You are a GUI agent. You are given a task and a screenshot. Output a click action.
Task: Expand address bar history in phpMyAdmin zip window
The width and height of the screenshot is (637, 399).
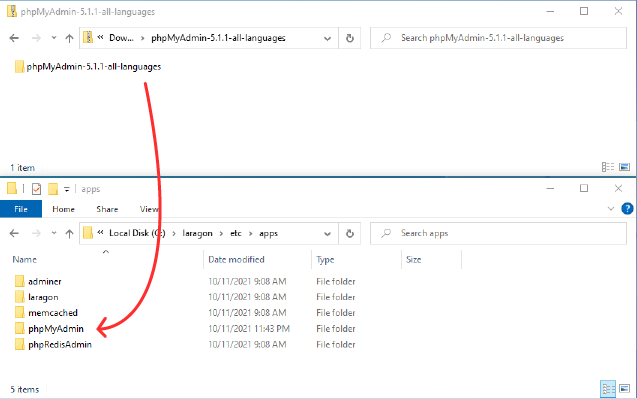coord(327,39)
